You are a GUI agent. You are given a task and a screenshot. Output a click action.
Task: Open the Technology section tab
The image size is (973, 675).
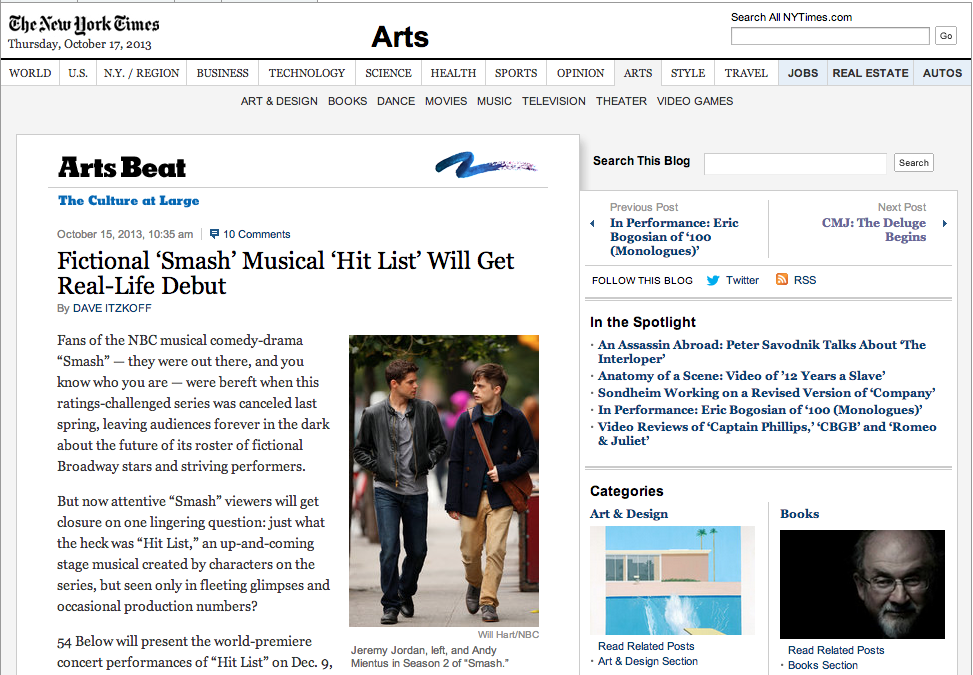(x=307, y=73)
